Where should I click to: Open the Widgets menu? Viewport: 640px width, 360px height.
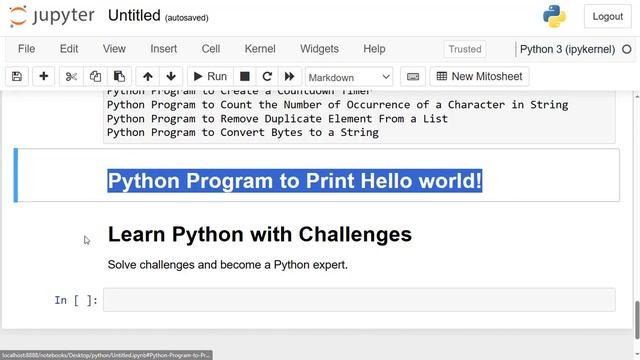click(319, 49)
